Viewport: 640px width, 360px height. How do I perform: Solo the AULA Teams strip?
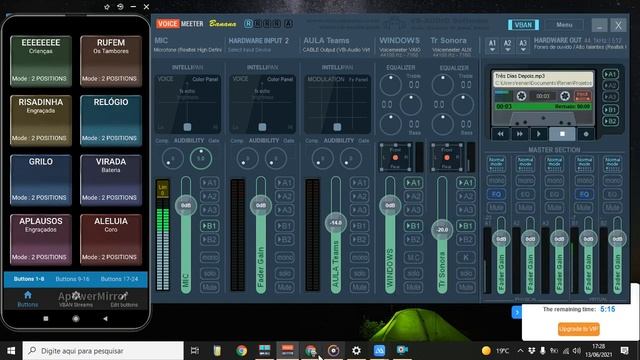(x=359, y=273)
